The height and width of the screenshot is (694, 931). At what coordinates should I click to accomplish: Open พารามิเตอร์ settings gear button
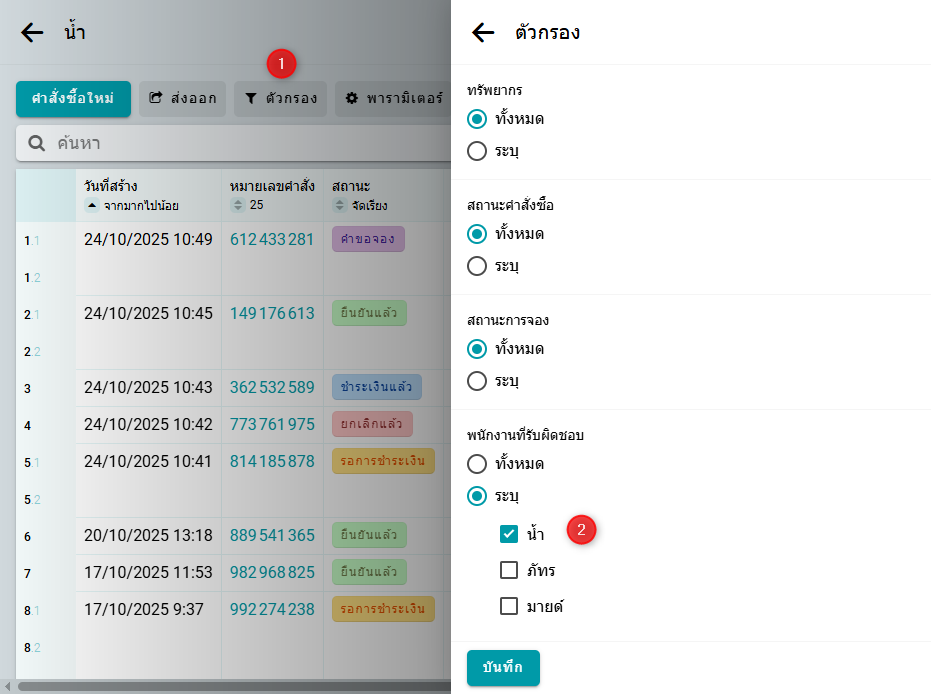click(393, 99)
